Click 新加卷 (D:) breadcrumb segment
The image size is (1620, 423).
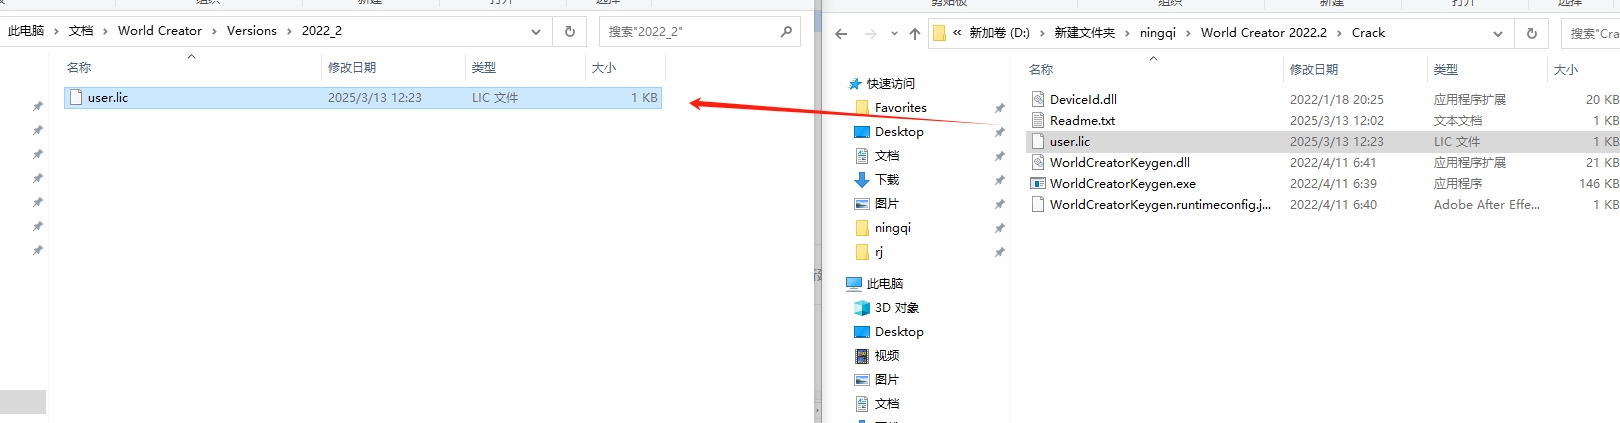click(x=1000, y=33)
